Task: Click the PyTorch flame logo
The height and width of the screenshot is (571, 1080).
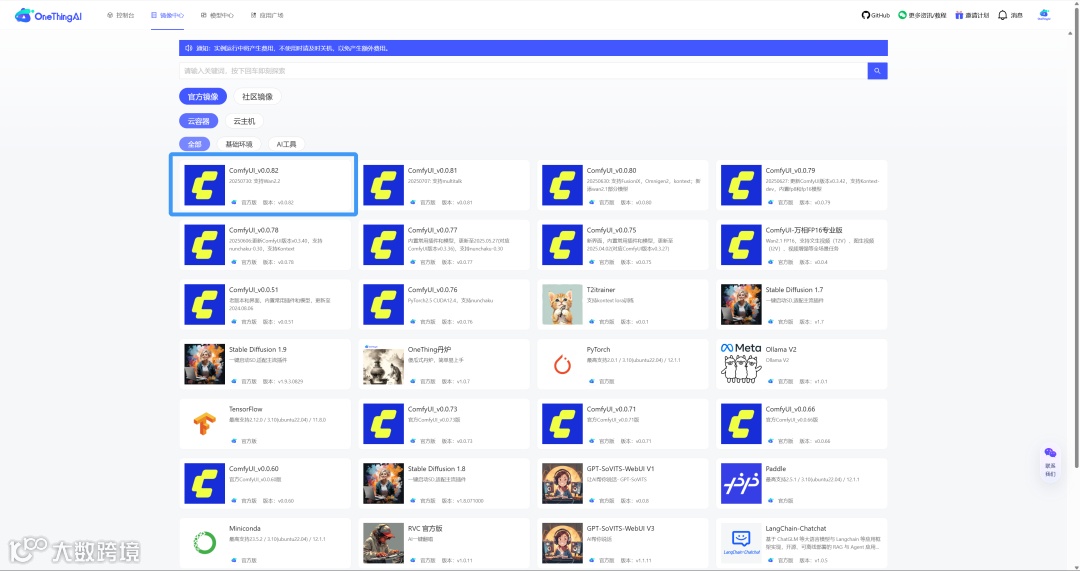Action: (x=563, y=364)
